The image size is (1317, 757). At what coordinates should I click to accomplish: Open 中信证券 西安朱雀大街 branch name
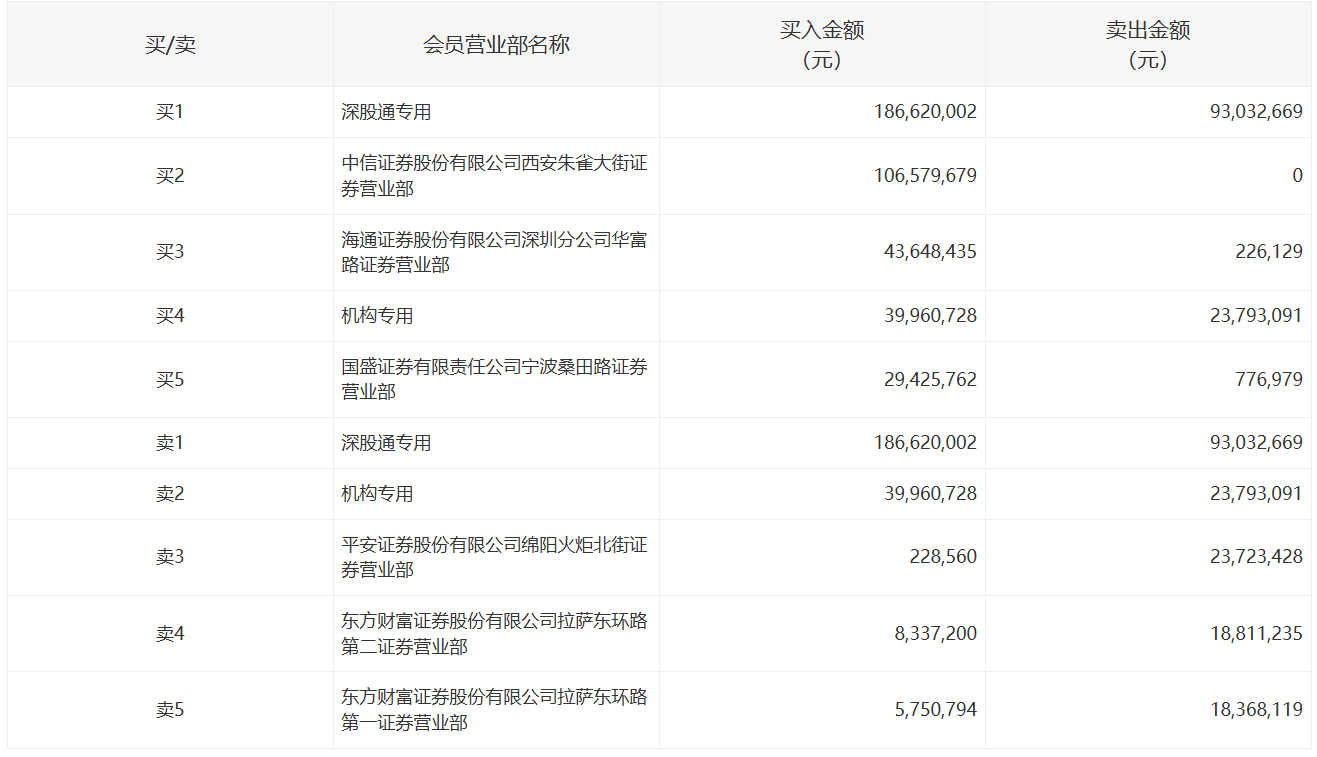494,175
